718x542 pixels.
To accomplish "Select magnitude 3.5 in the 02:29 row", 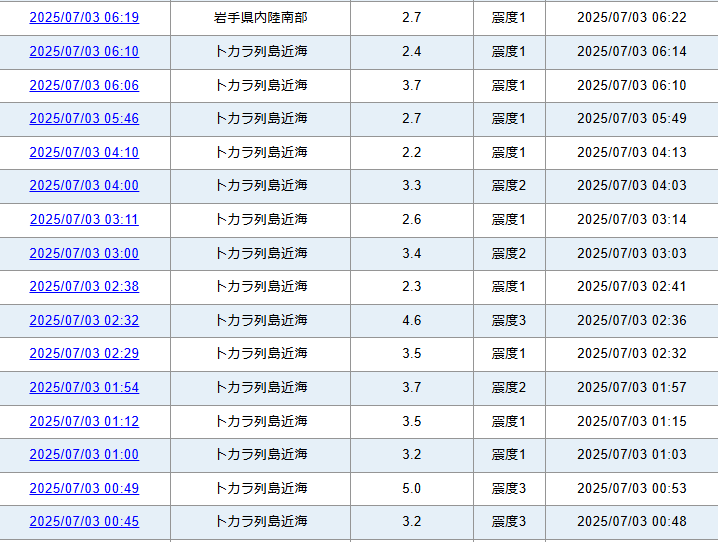I will pos(412,353).
